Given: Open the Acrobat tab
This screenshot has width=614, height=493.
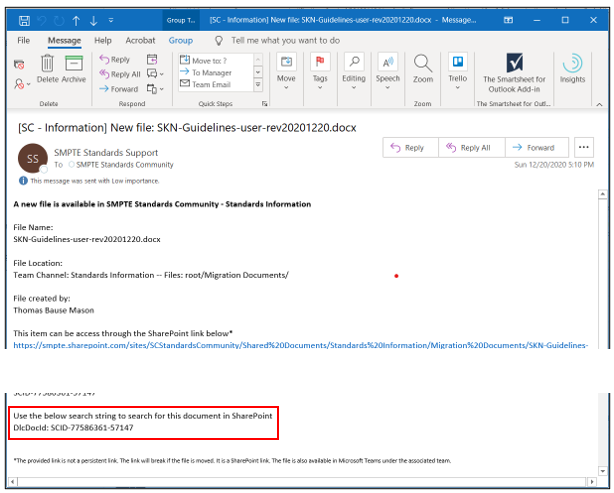Looking at the screenshot, I should click(x=138, y=41).
